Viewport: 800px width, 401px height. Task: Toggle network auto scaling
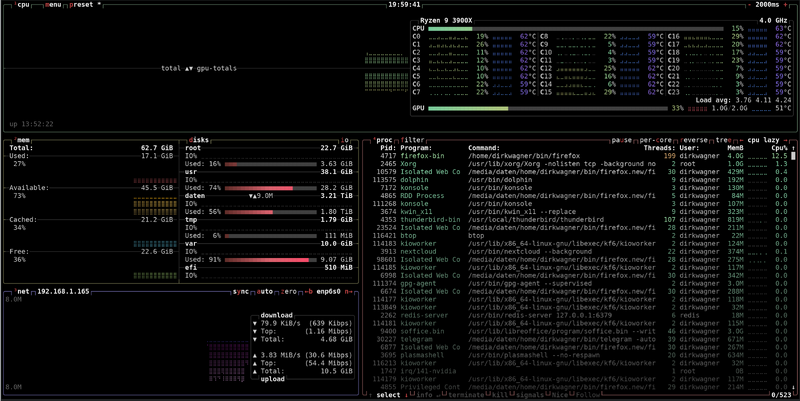264,291
